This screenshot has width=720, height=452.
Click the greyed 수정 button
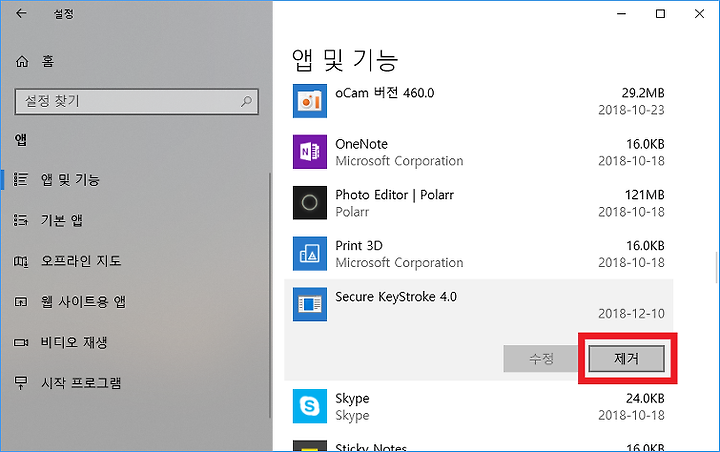tap(541, 358)
